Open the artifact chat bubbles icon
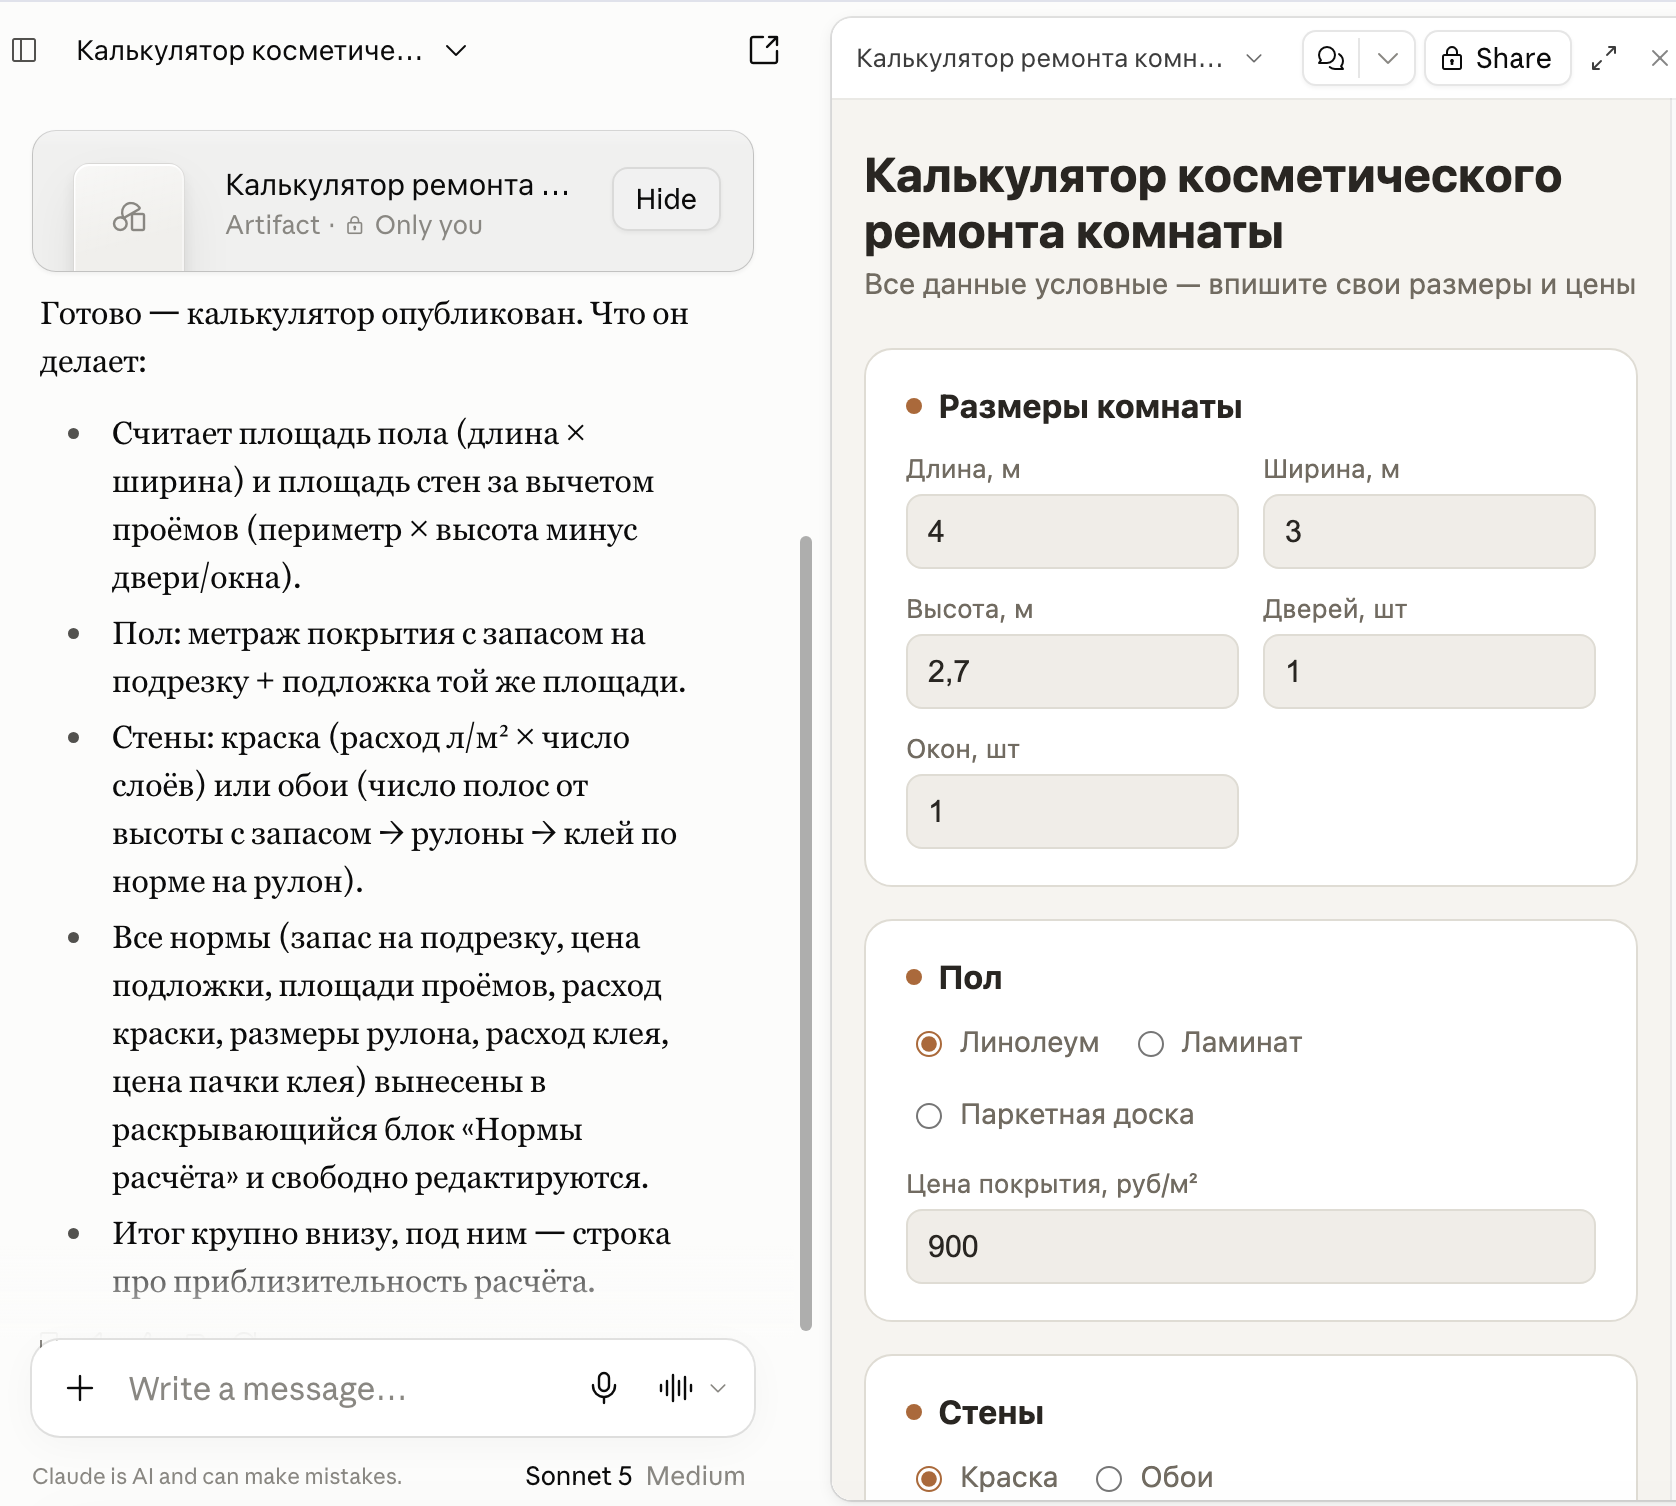Image resolution: width=1676 pixels, height=1506 pixels. [x=1331, y=58]
